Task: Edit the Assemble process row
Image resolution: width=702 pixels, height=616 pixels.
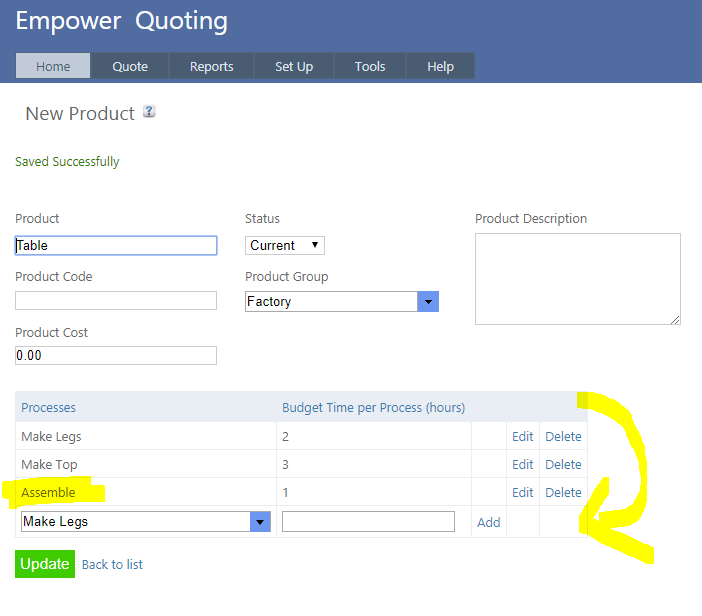Action: click(x=523, y=492)
